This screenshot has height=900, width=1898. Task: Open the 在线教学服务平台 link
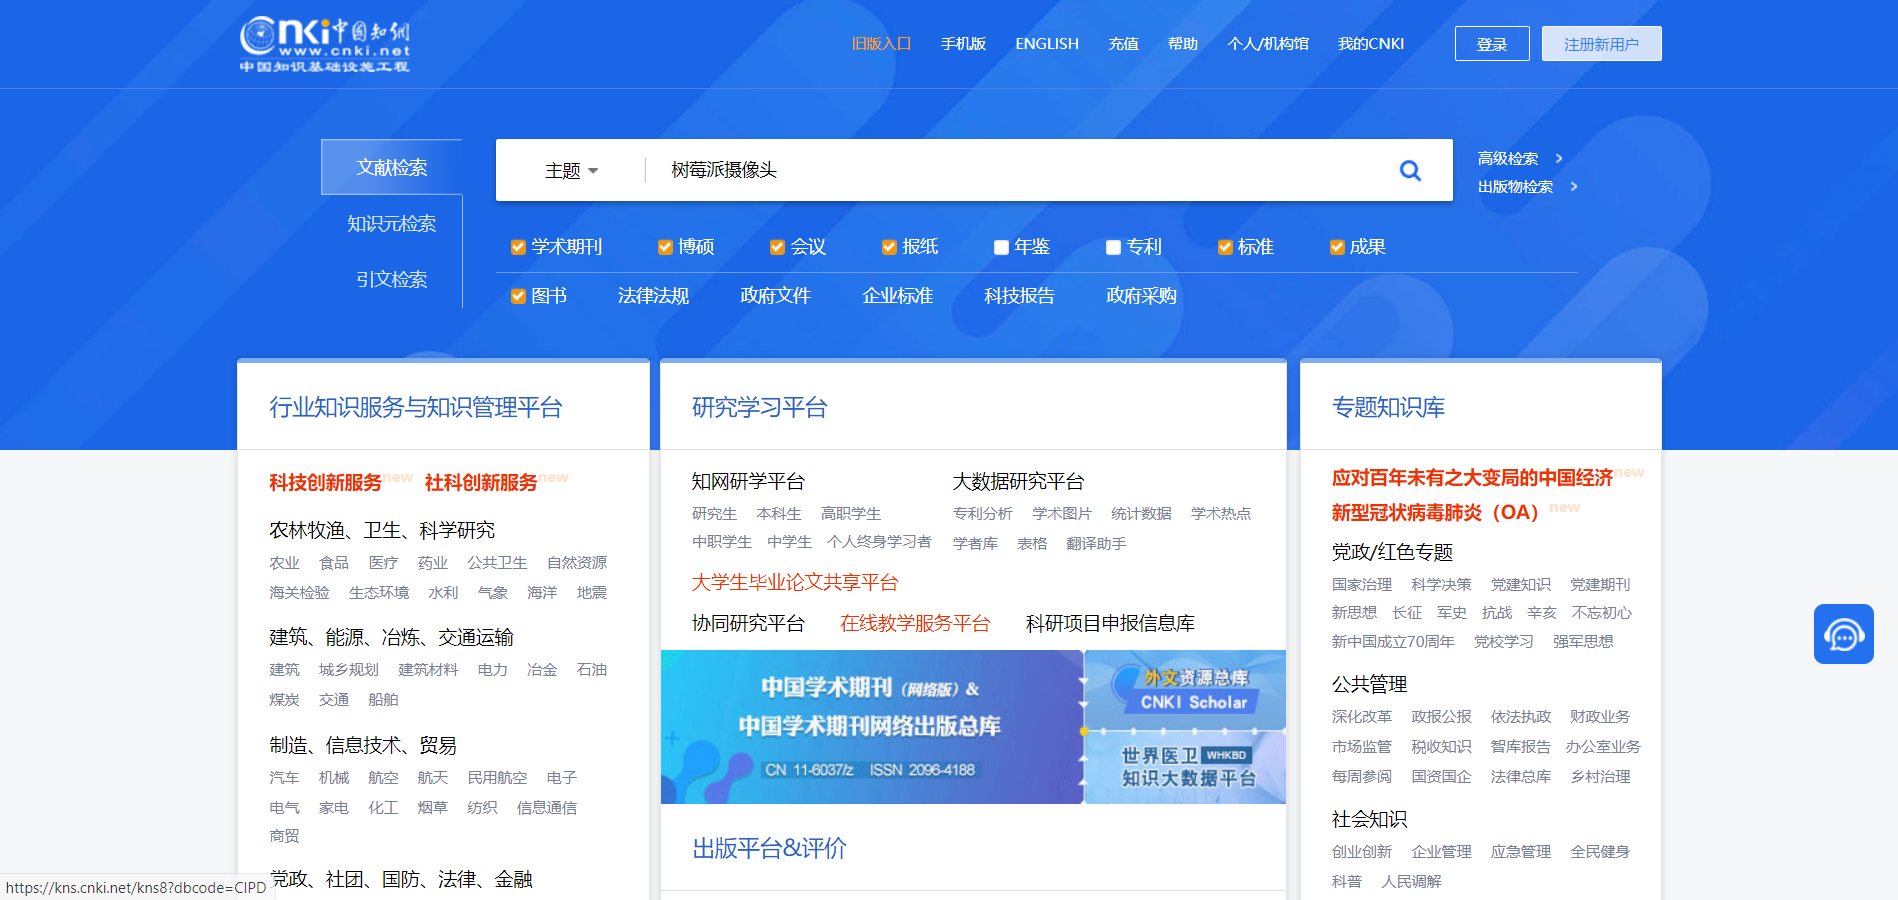coord(915,623)
